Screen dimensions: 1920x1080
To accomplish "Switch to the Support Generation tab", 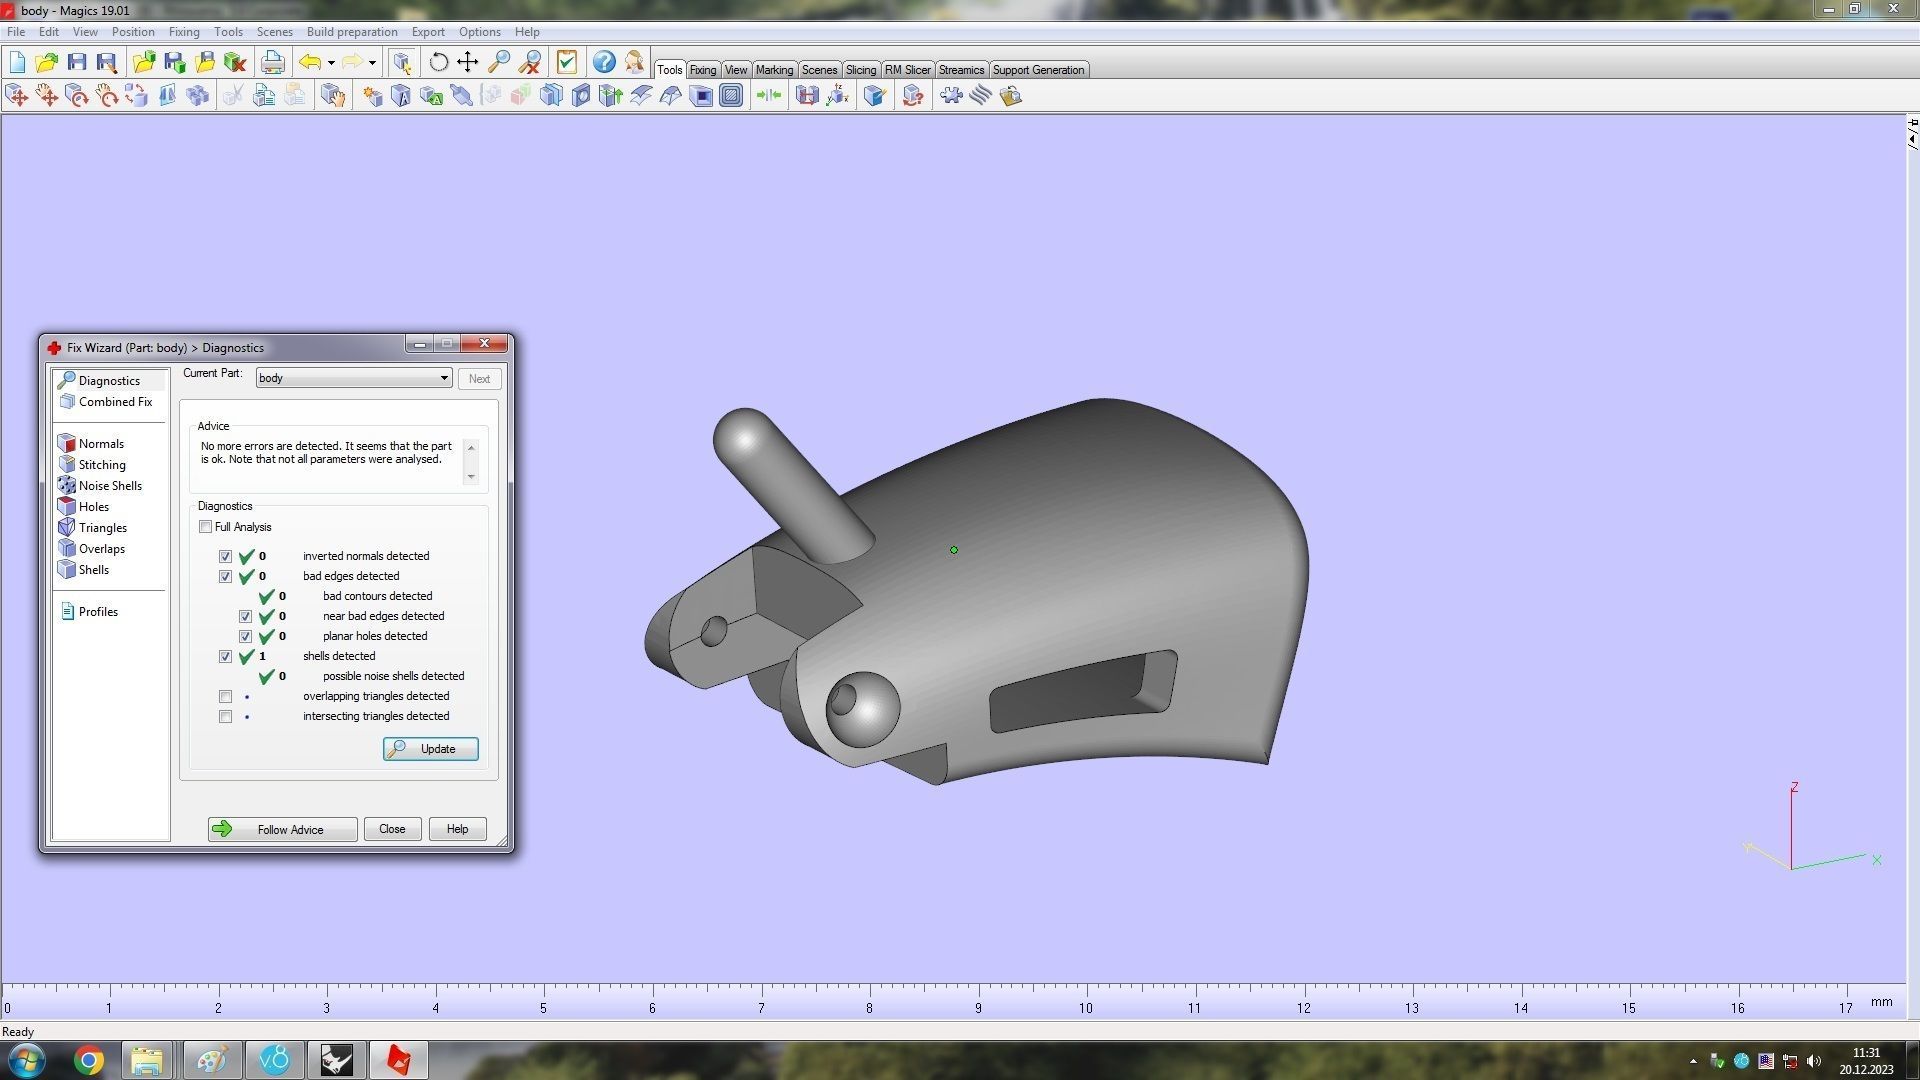I will 1038,70.
